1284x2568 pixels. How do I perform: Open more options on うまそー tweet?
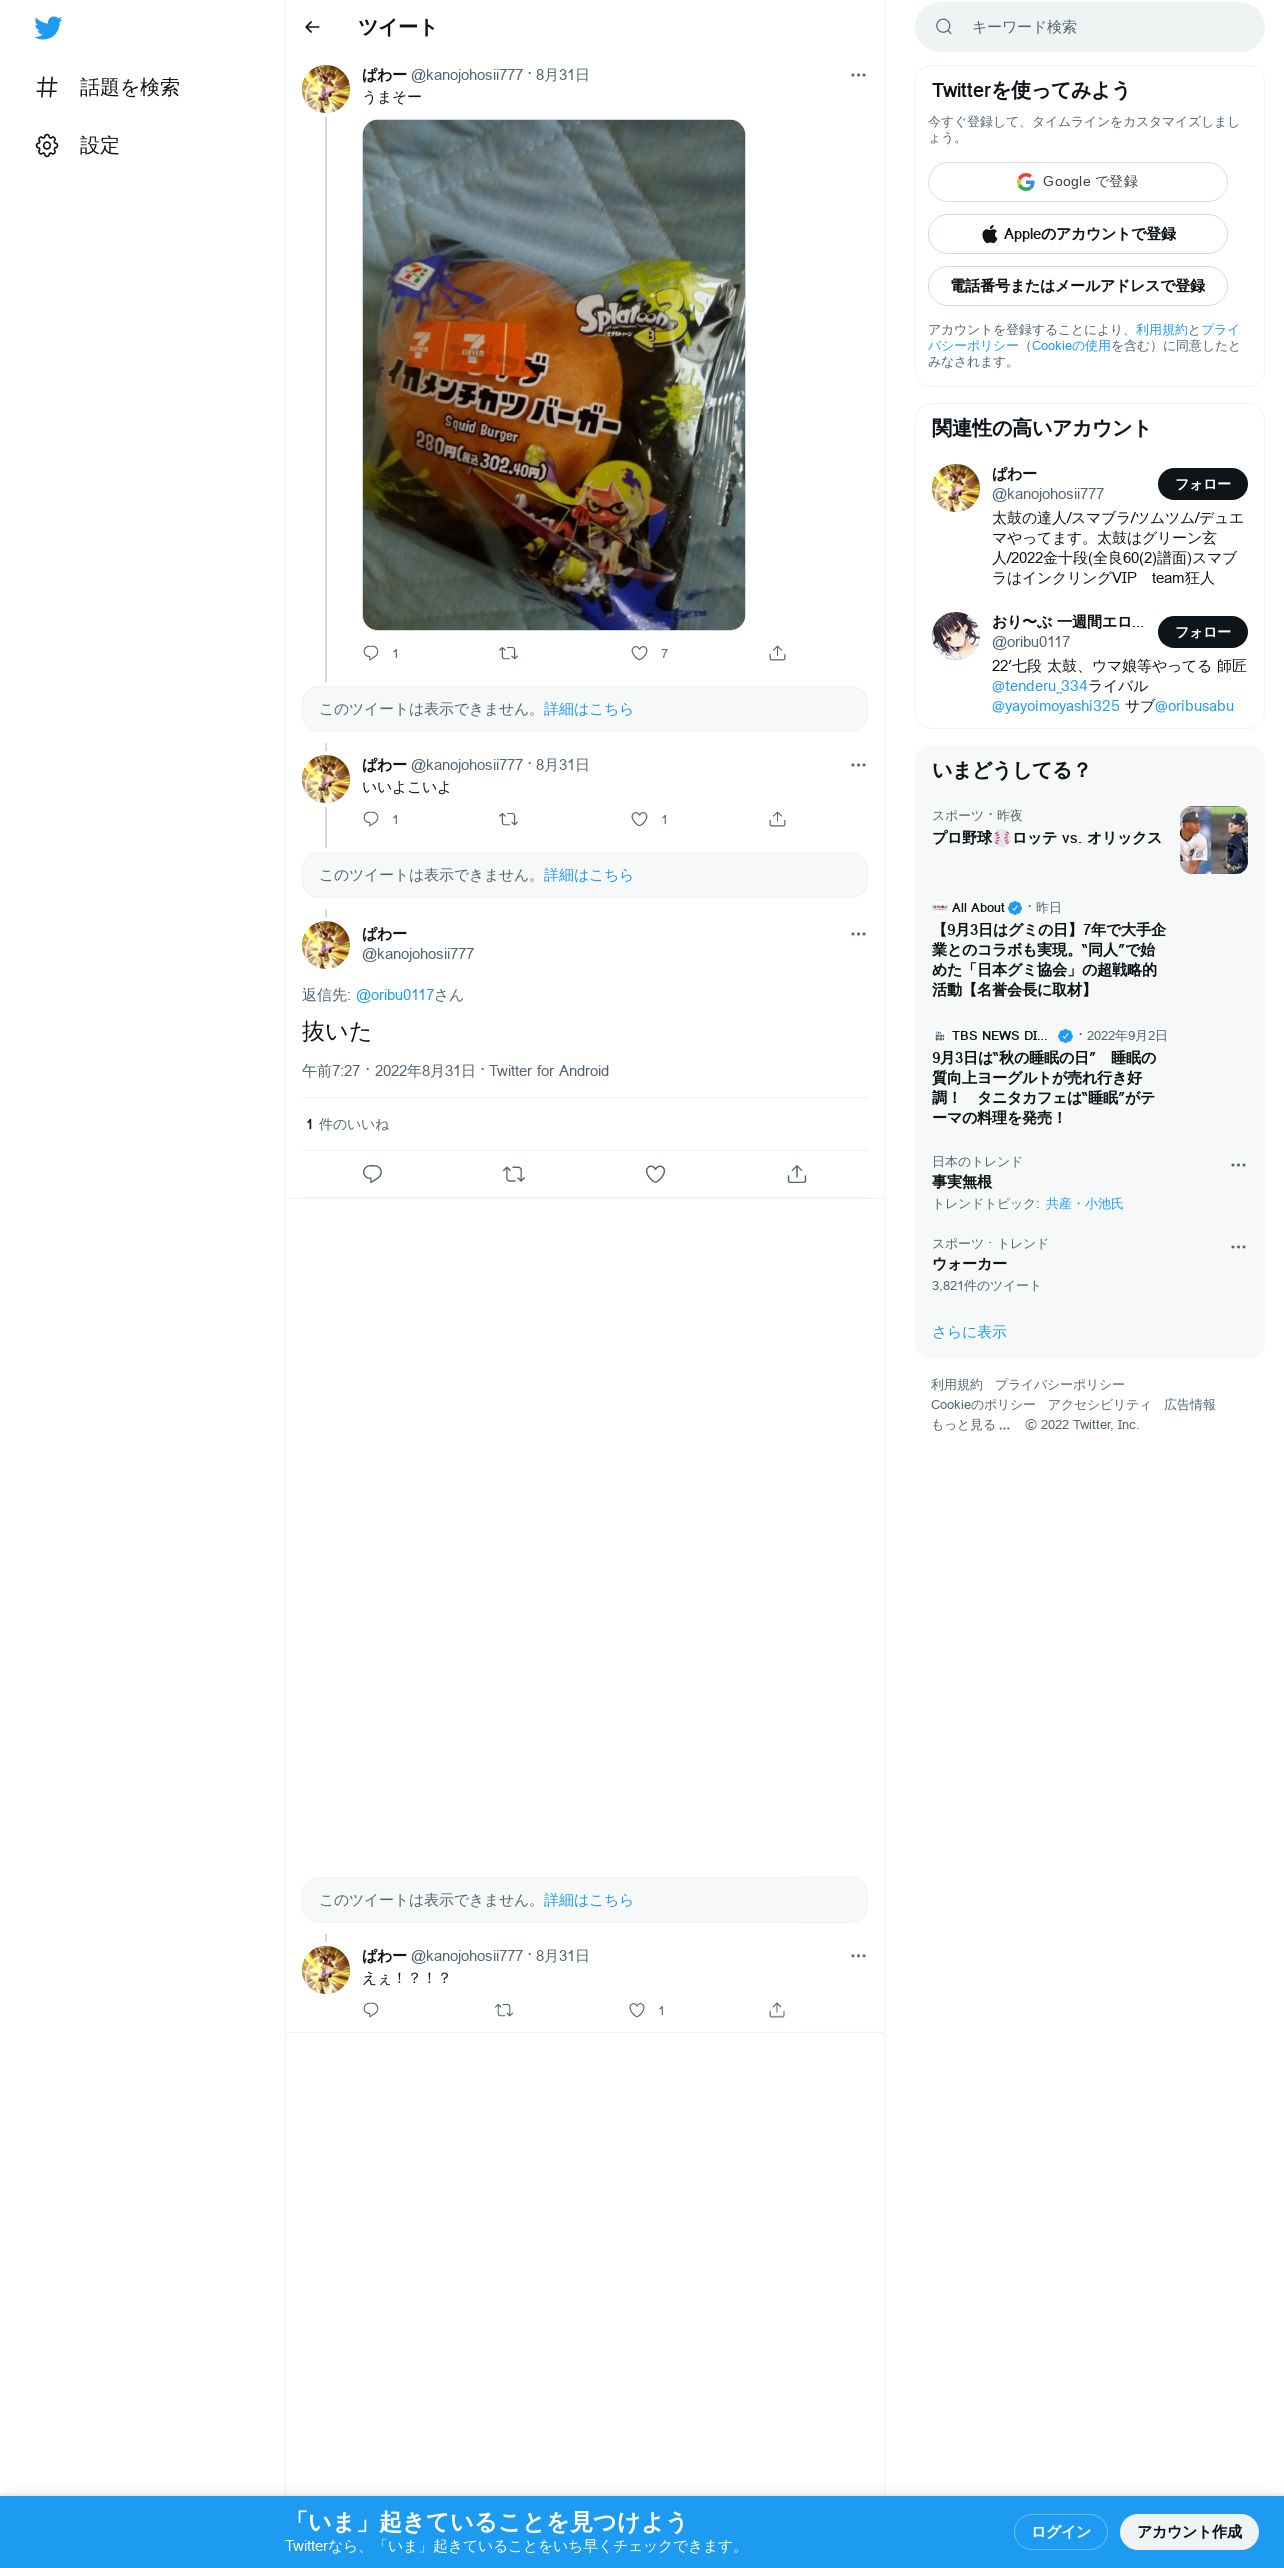pos(858,75)
